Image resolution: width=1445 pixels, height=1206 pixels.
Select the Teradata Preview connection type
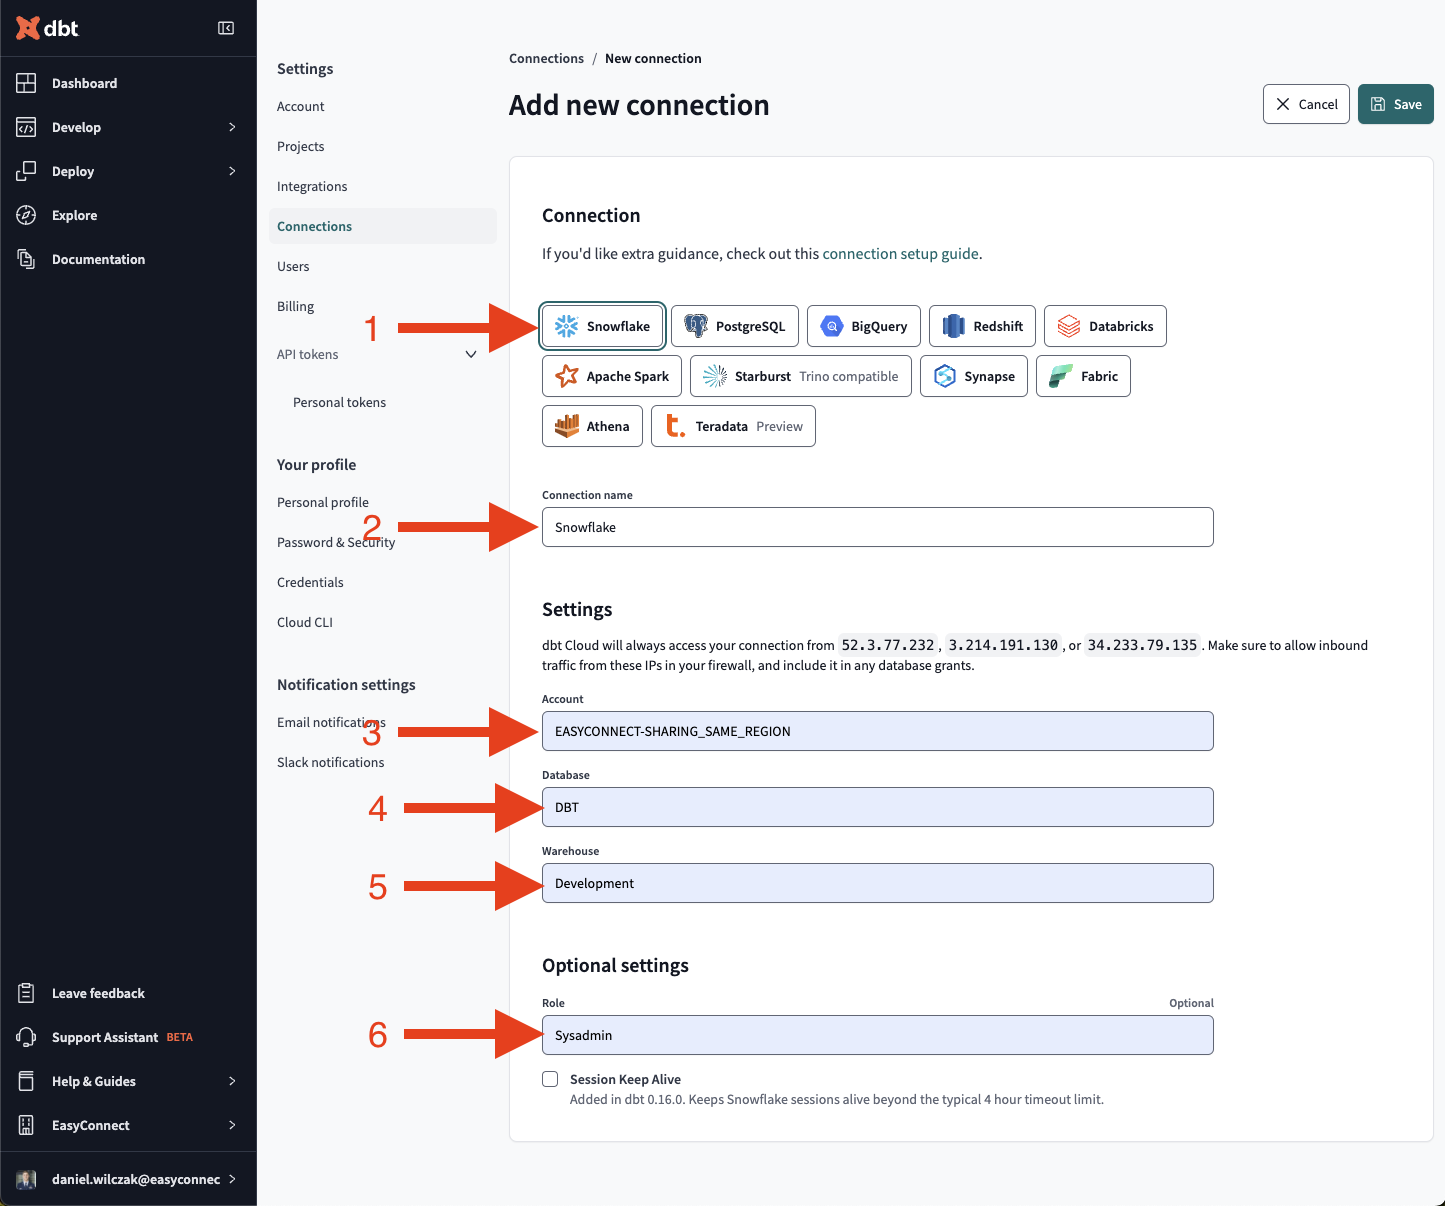(x=733, y=426)
